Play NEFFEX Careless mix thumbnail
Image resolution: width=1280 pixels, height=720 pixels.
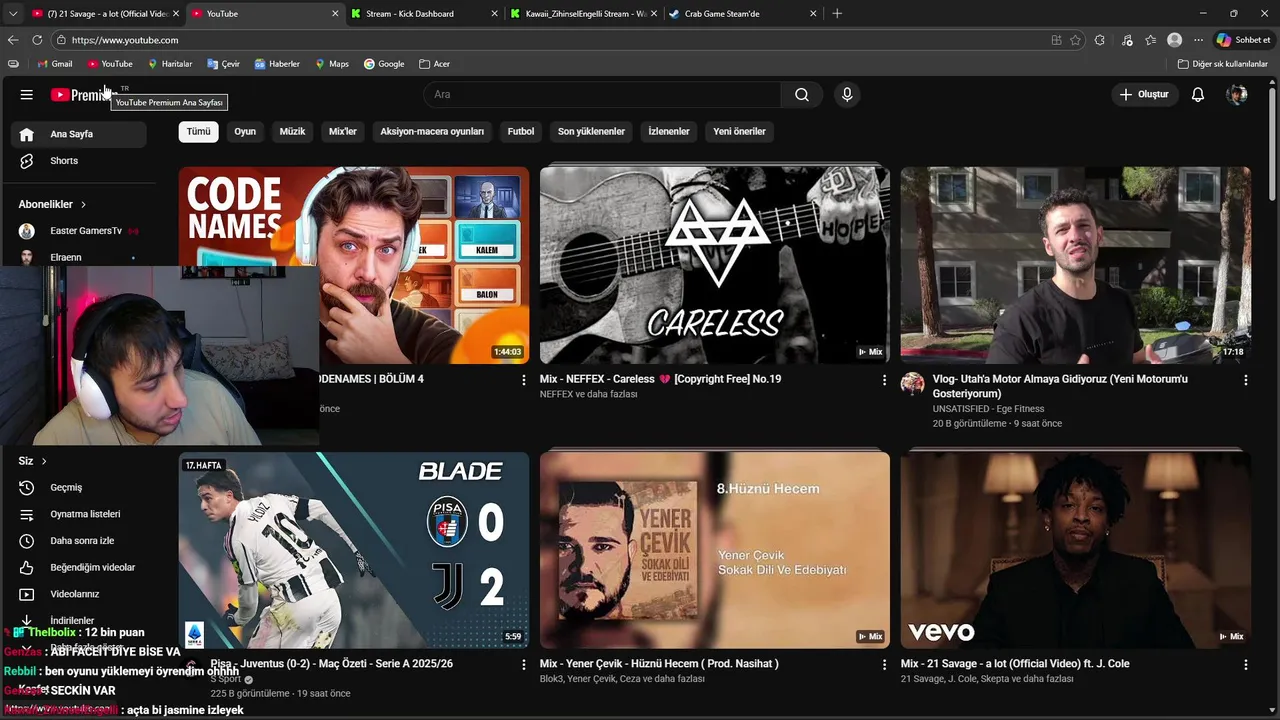click(x=714, y=265)
